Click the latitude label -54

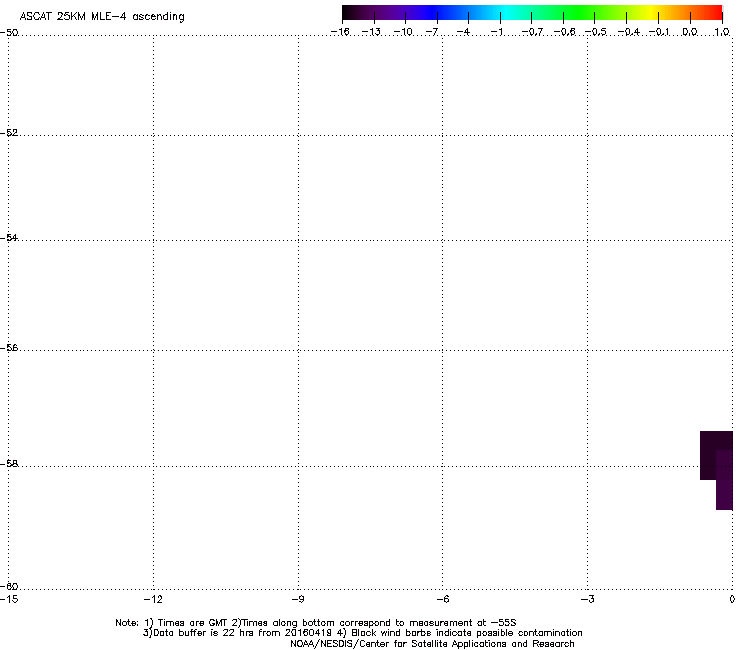coord(9,237)
